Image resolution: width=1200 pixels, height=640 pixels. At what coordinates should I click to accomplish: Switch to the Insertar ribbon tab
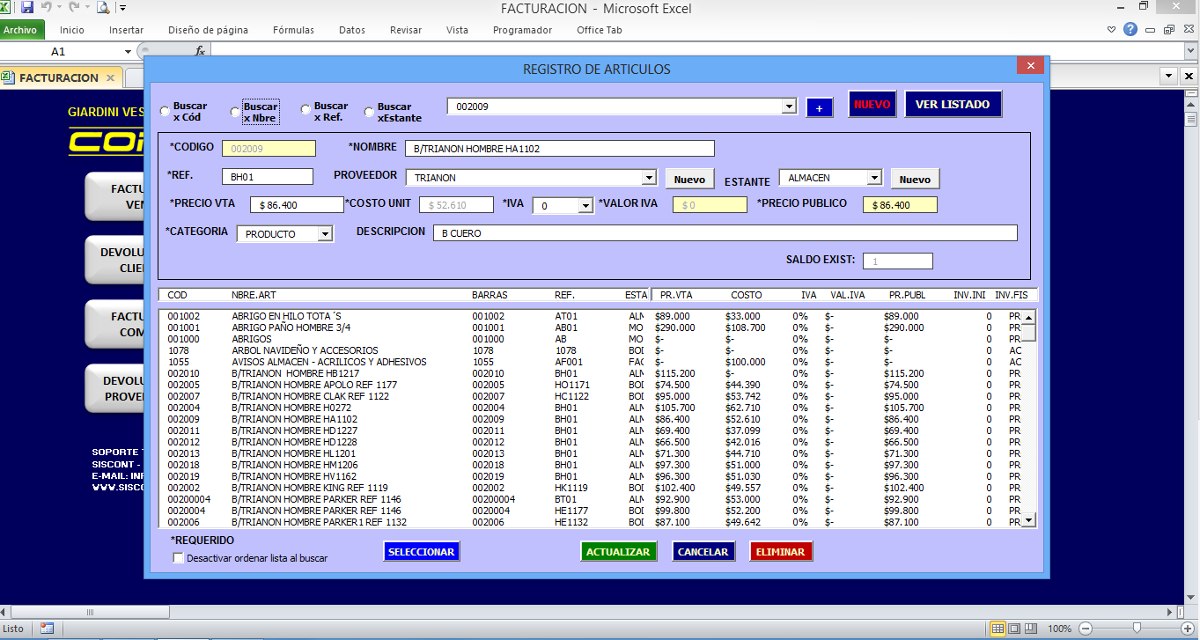pos(126,30)
